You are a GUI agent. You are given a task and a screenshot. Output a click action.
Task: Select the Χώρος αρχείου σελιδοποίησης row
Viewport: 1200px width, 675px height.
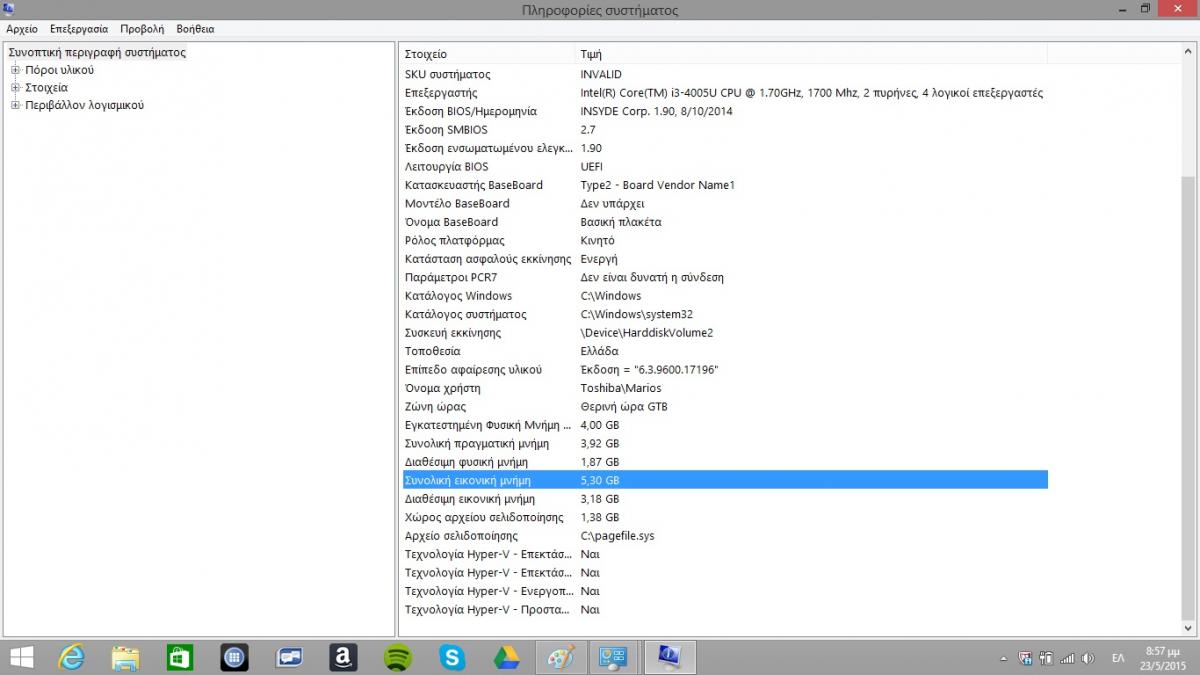[x=724, y=517]
